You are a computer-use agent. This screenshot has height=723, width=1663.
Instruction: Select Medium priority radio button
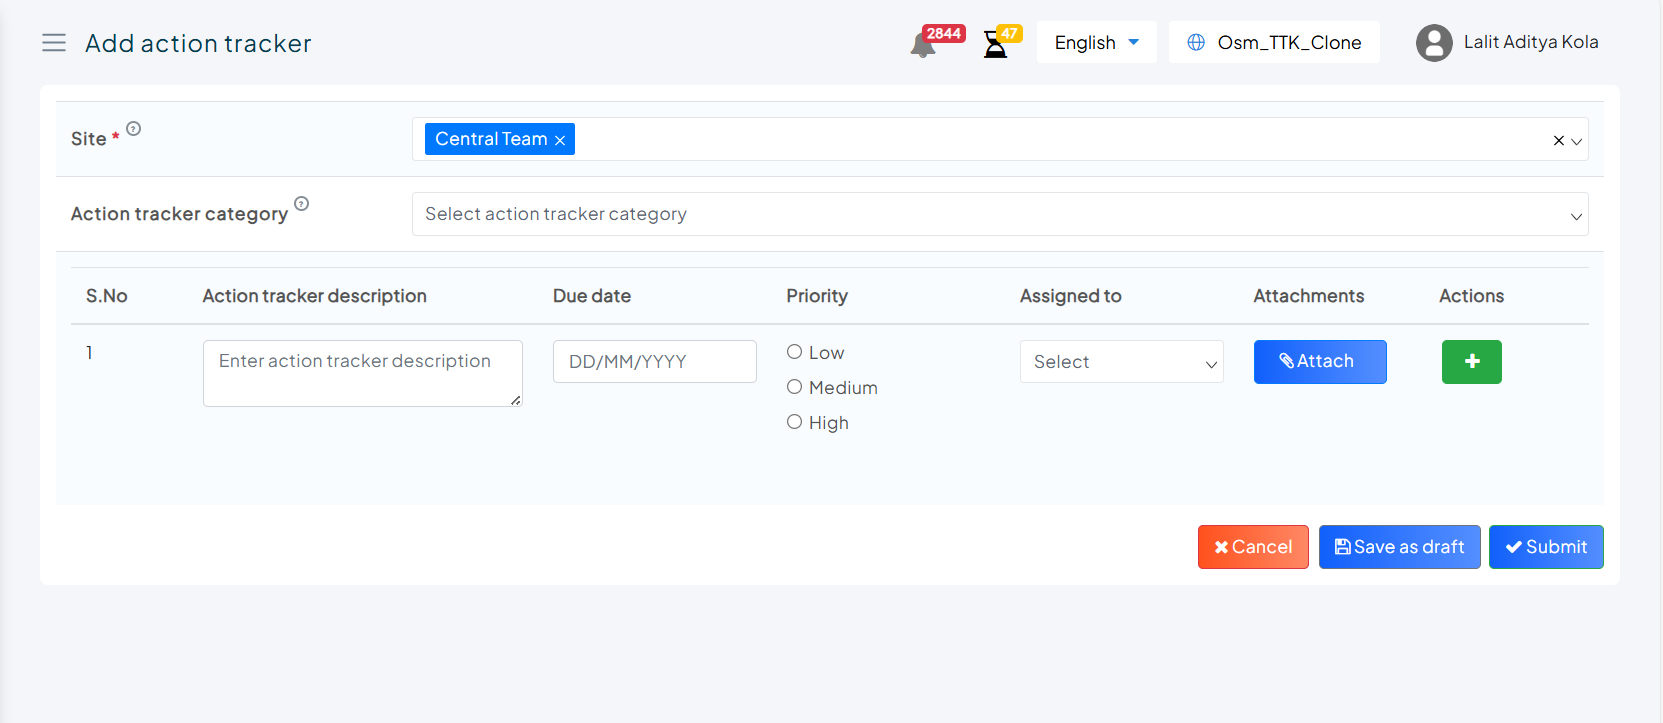795,387
